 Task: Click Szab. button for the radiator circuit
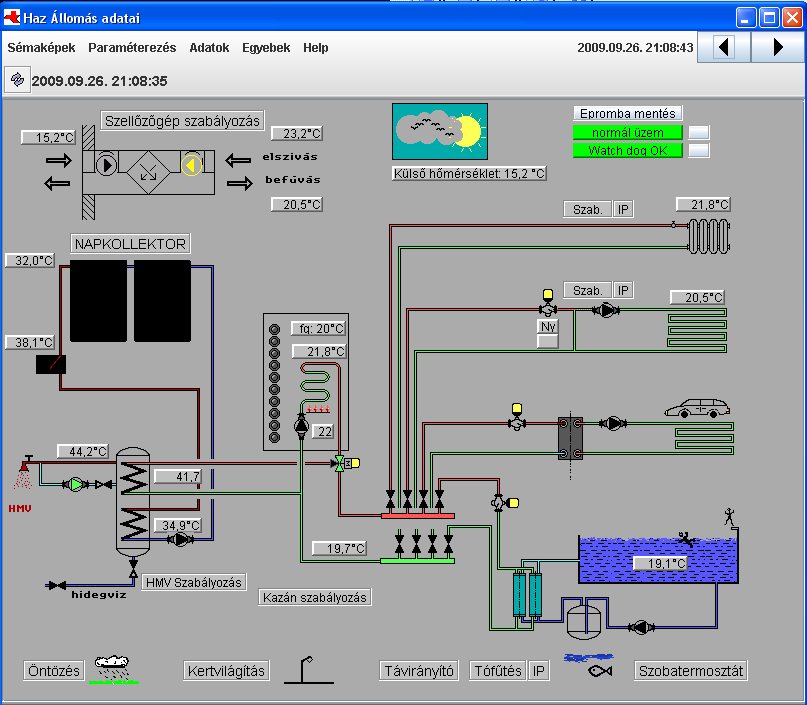click(587, 209)
